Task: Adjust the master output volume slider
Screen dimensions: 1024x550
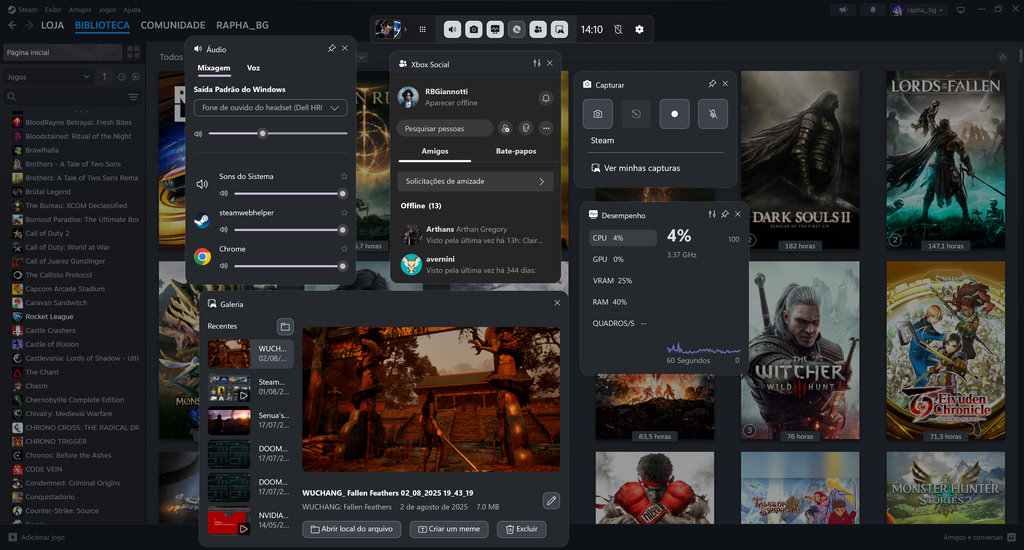Action: pos(278,133)
